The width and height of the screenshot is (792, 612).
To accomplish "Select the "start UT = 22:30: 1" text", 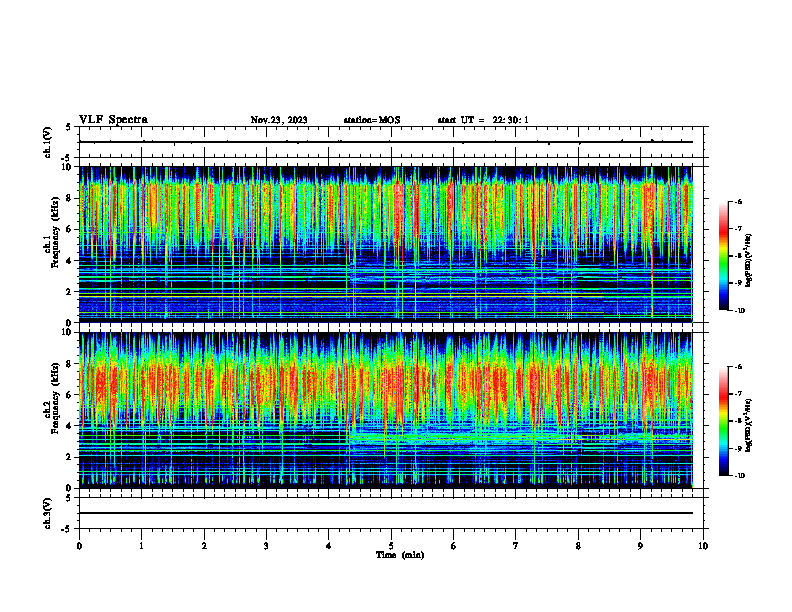I will pos(483,120).
